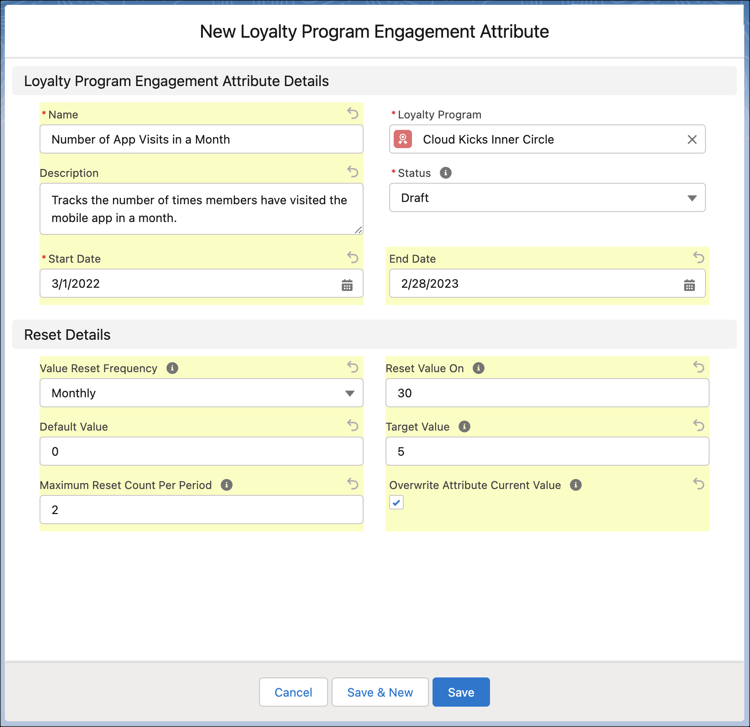Click the undo icon beside Description field
The width and height of the screenshot is (750, 727).
(x=352, y=172)
